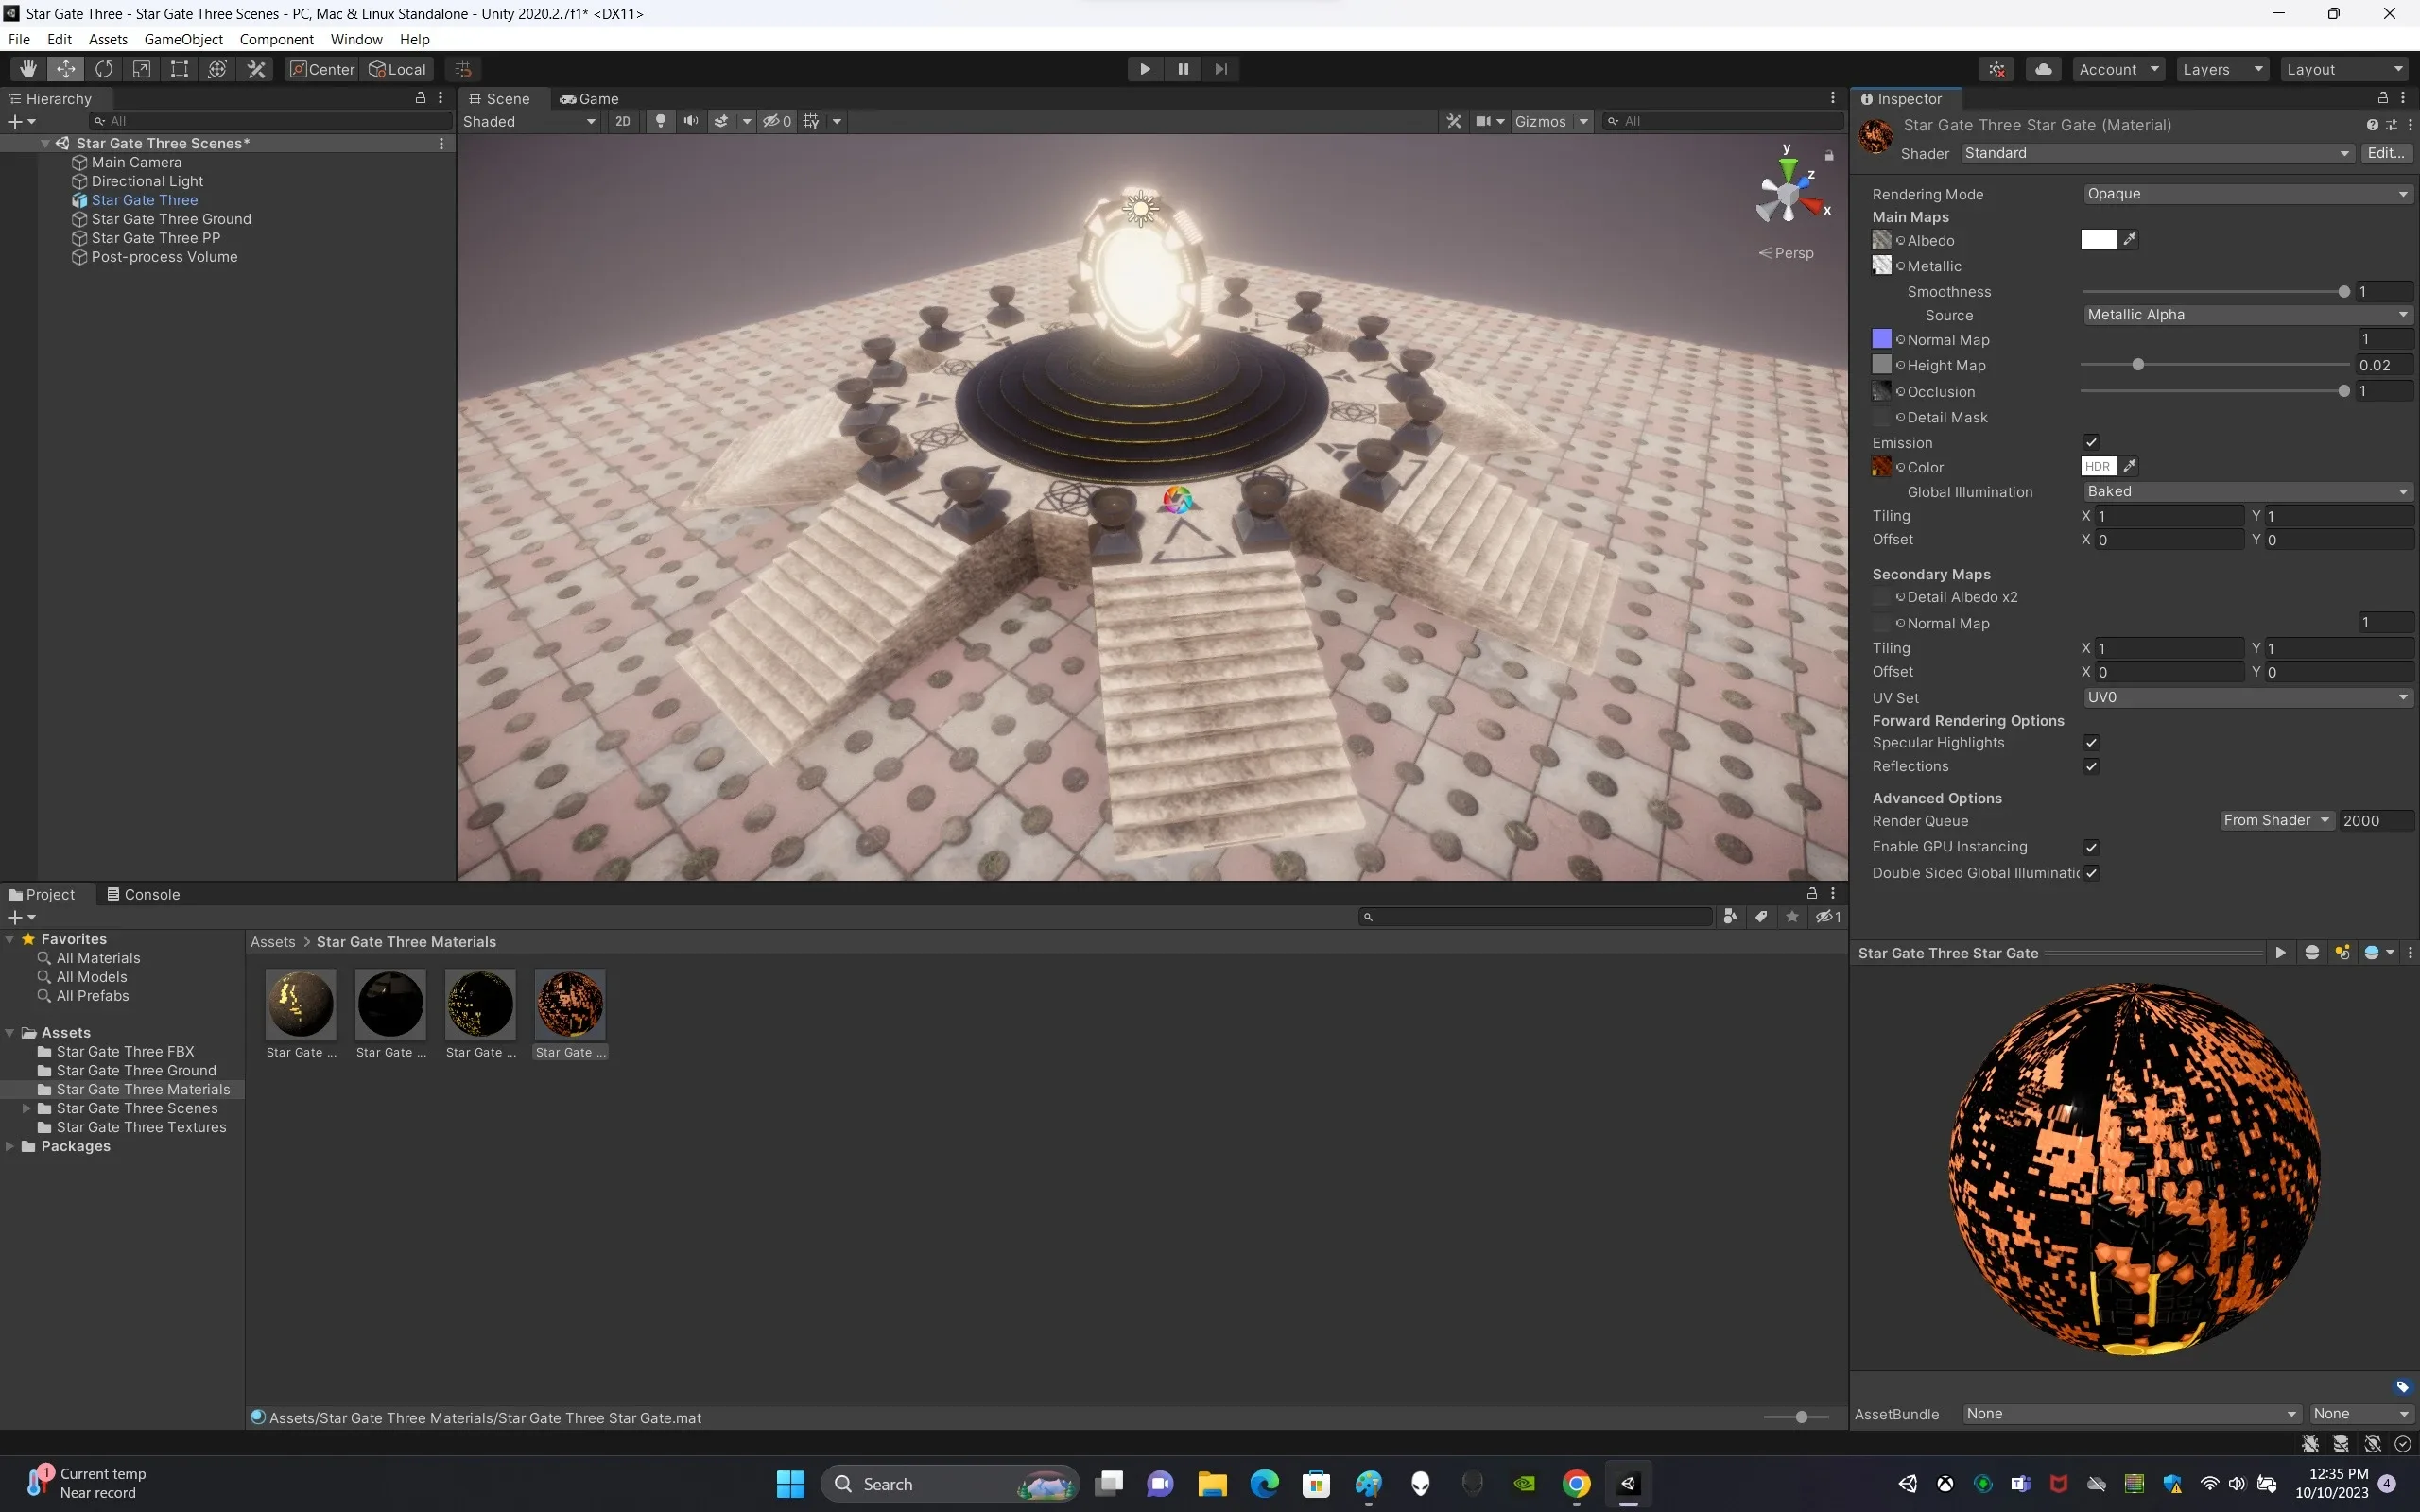Toggle Double Sided Global Illumination checkbox
The width and height of the screenshot is (2420, 1512).
pos(2091,872)
